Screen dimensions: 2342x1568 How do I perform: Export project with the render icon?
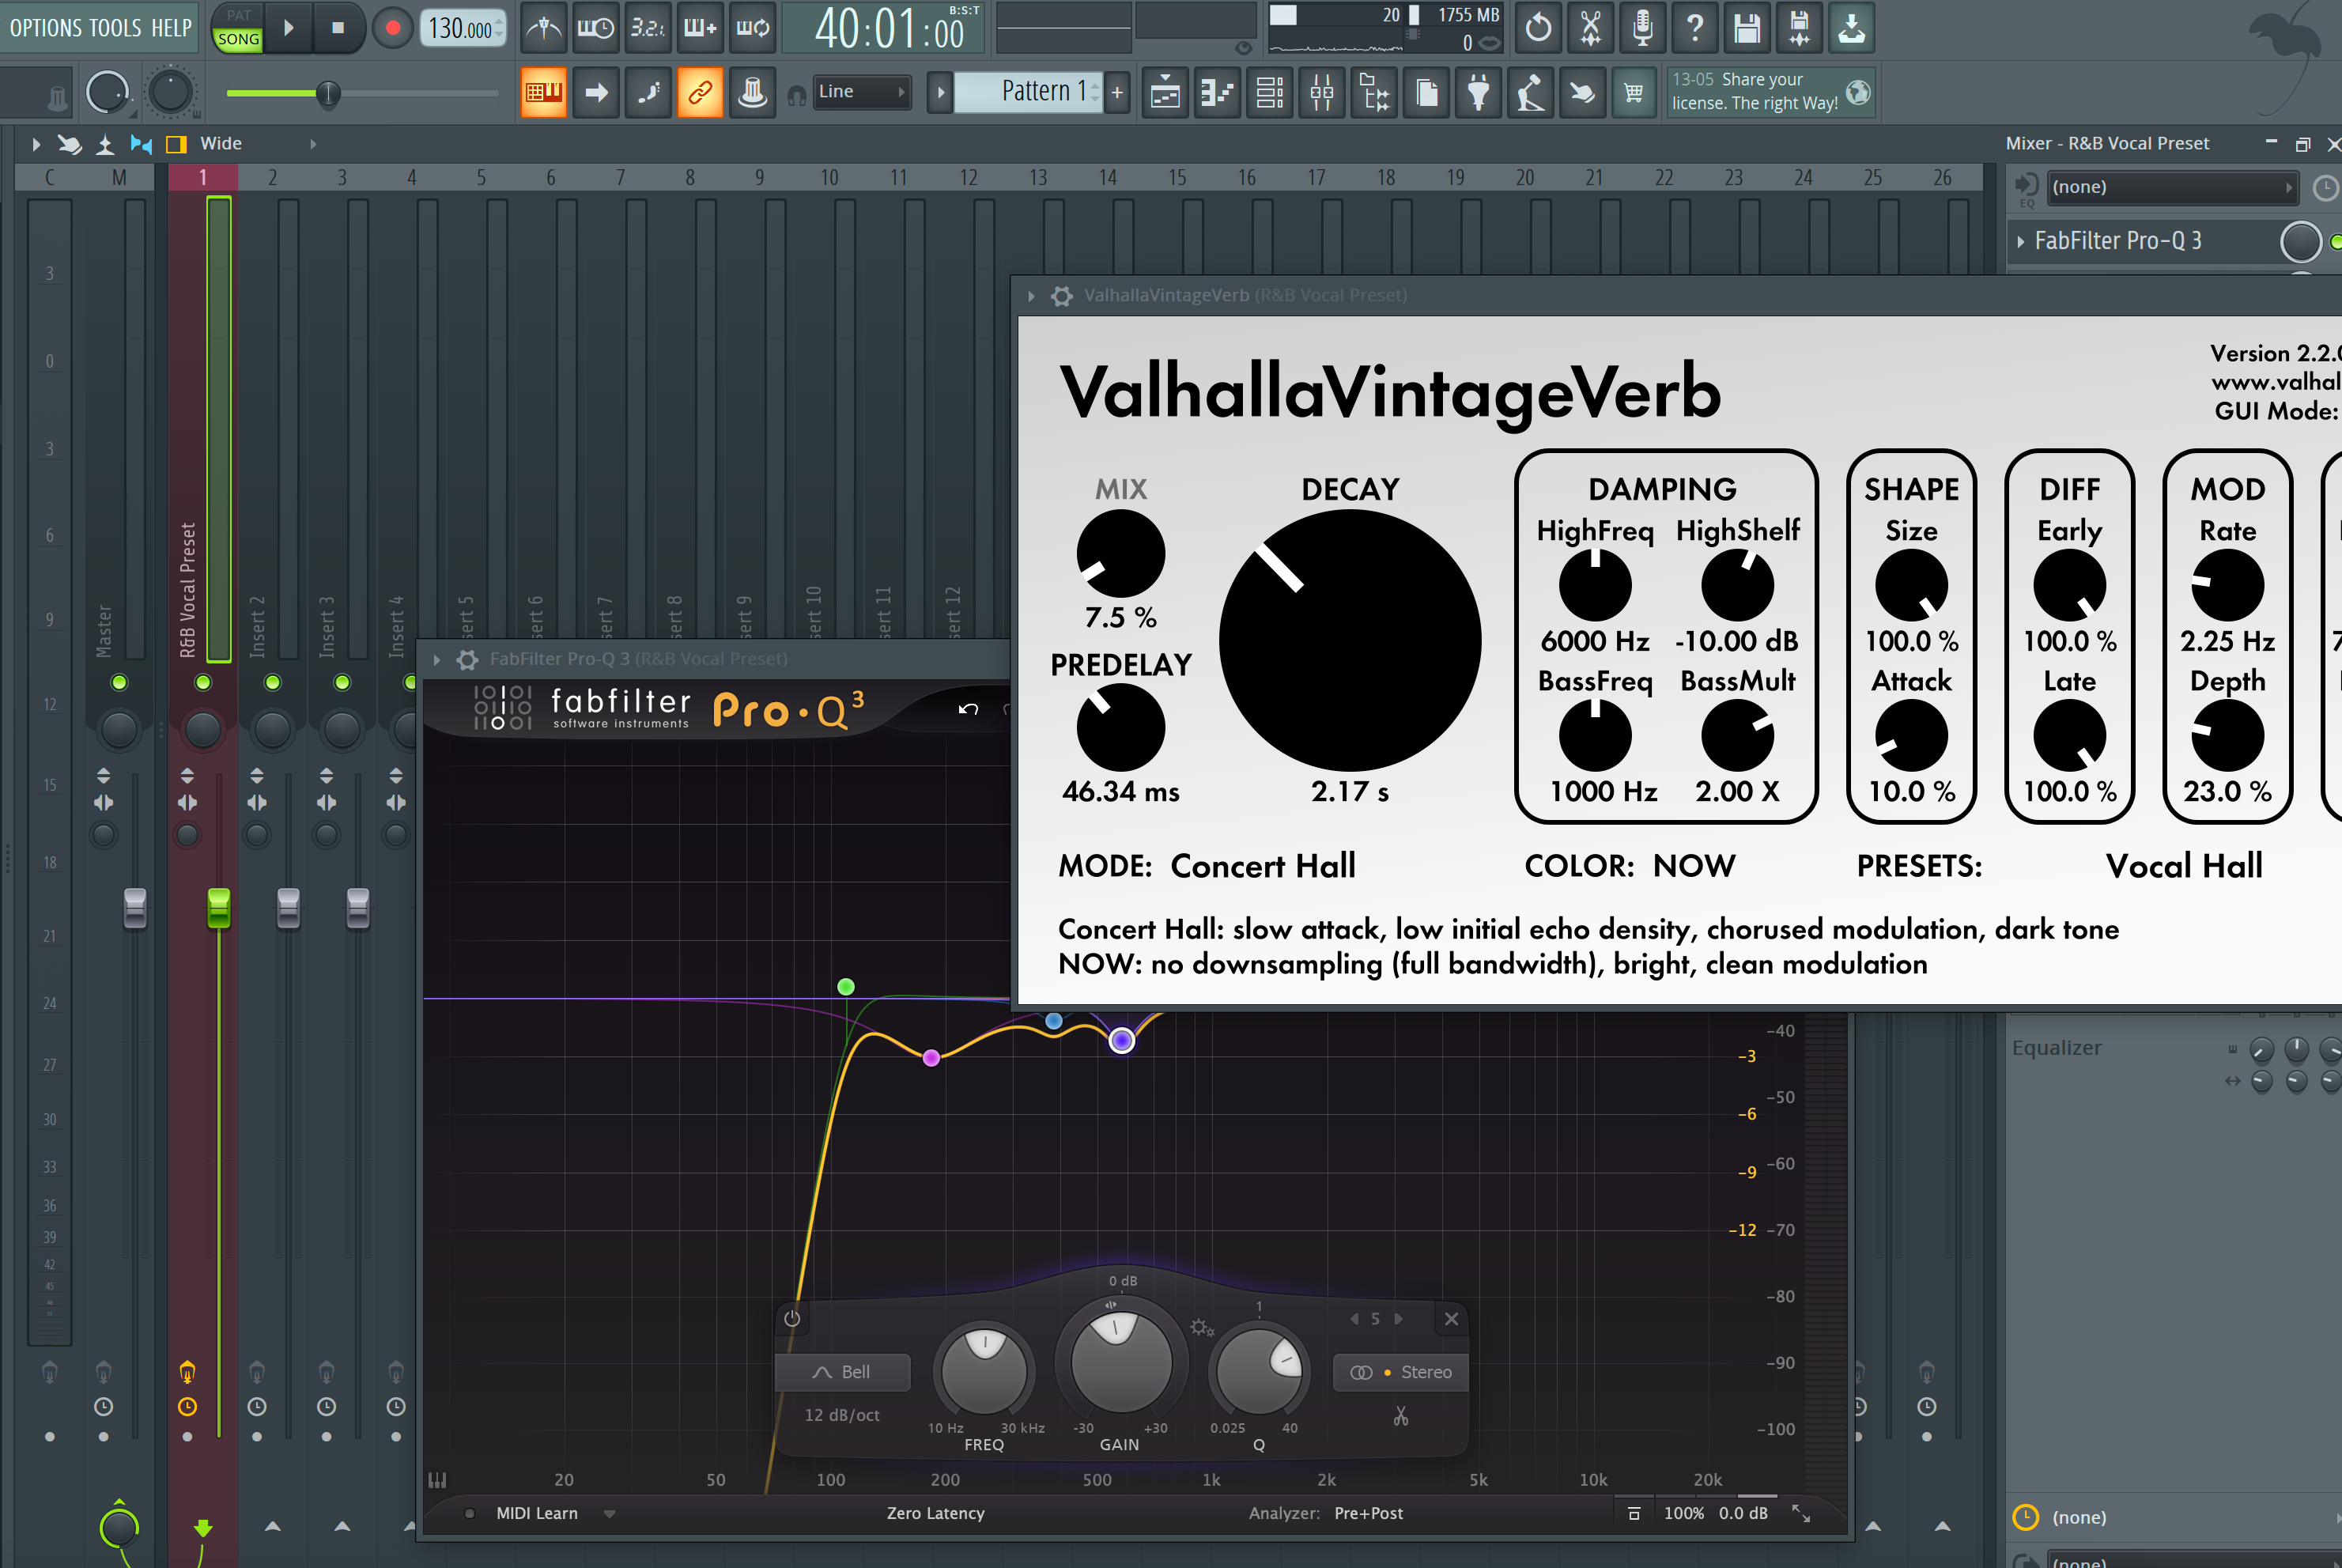click(1851, 28)
